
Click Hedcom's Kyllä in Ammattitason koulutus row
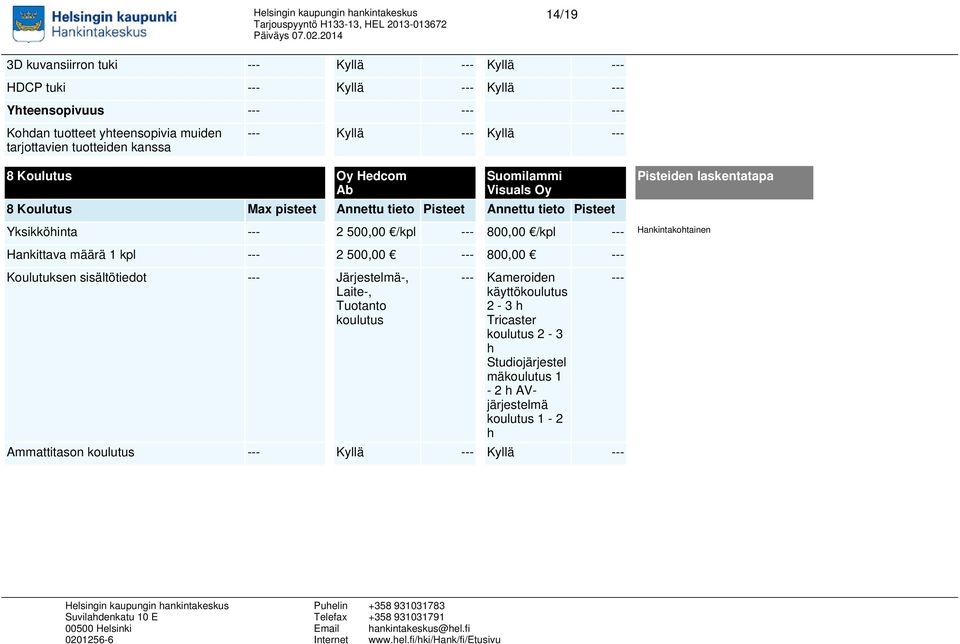click(x=350, y=452)
